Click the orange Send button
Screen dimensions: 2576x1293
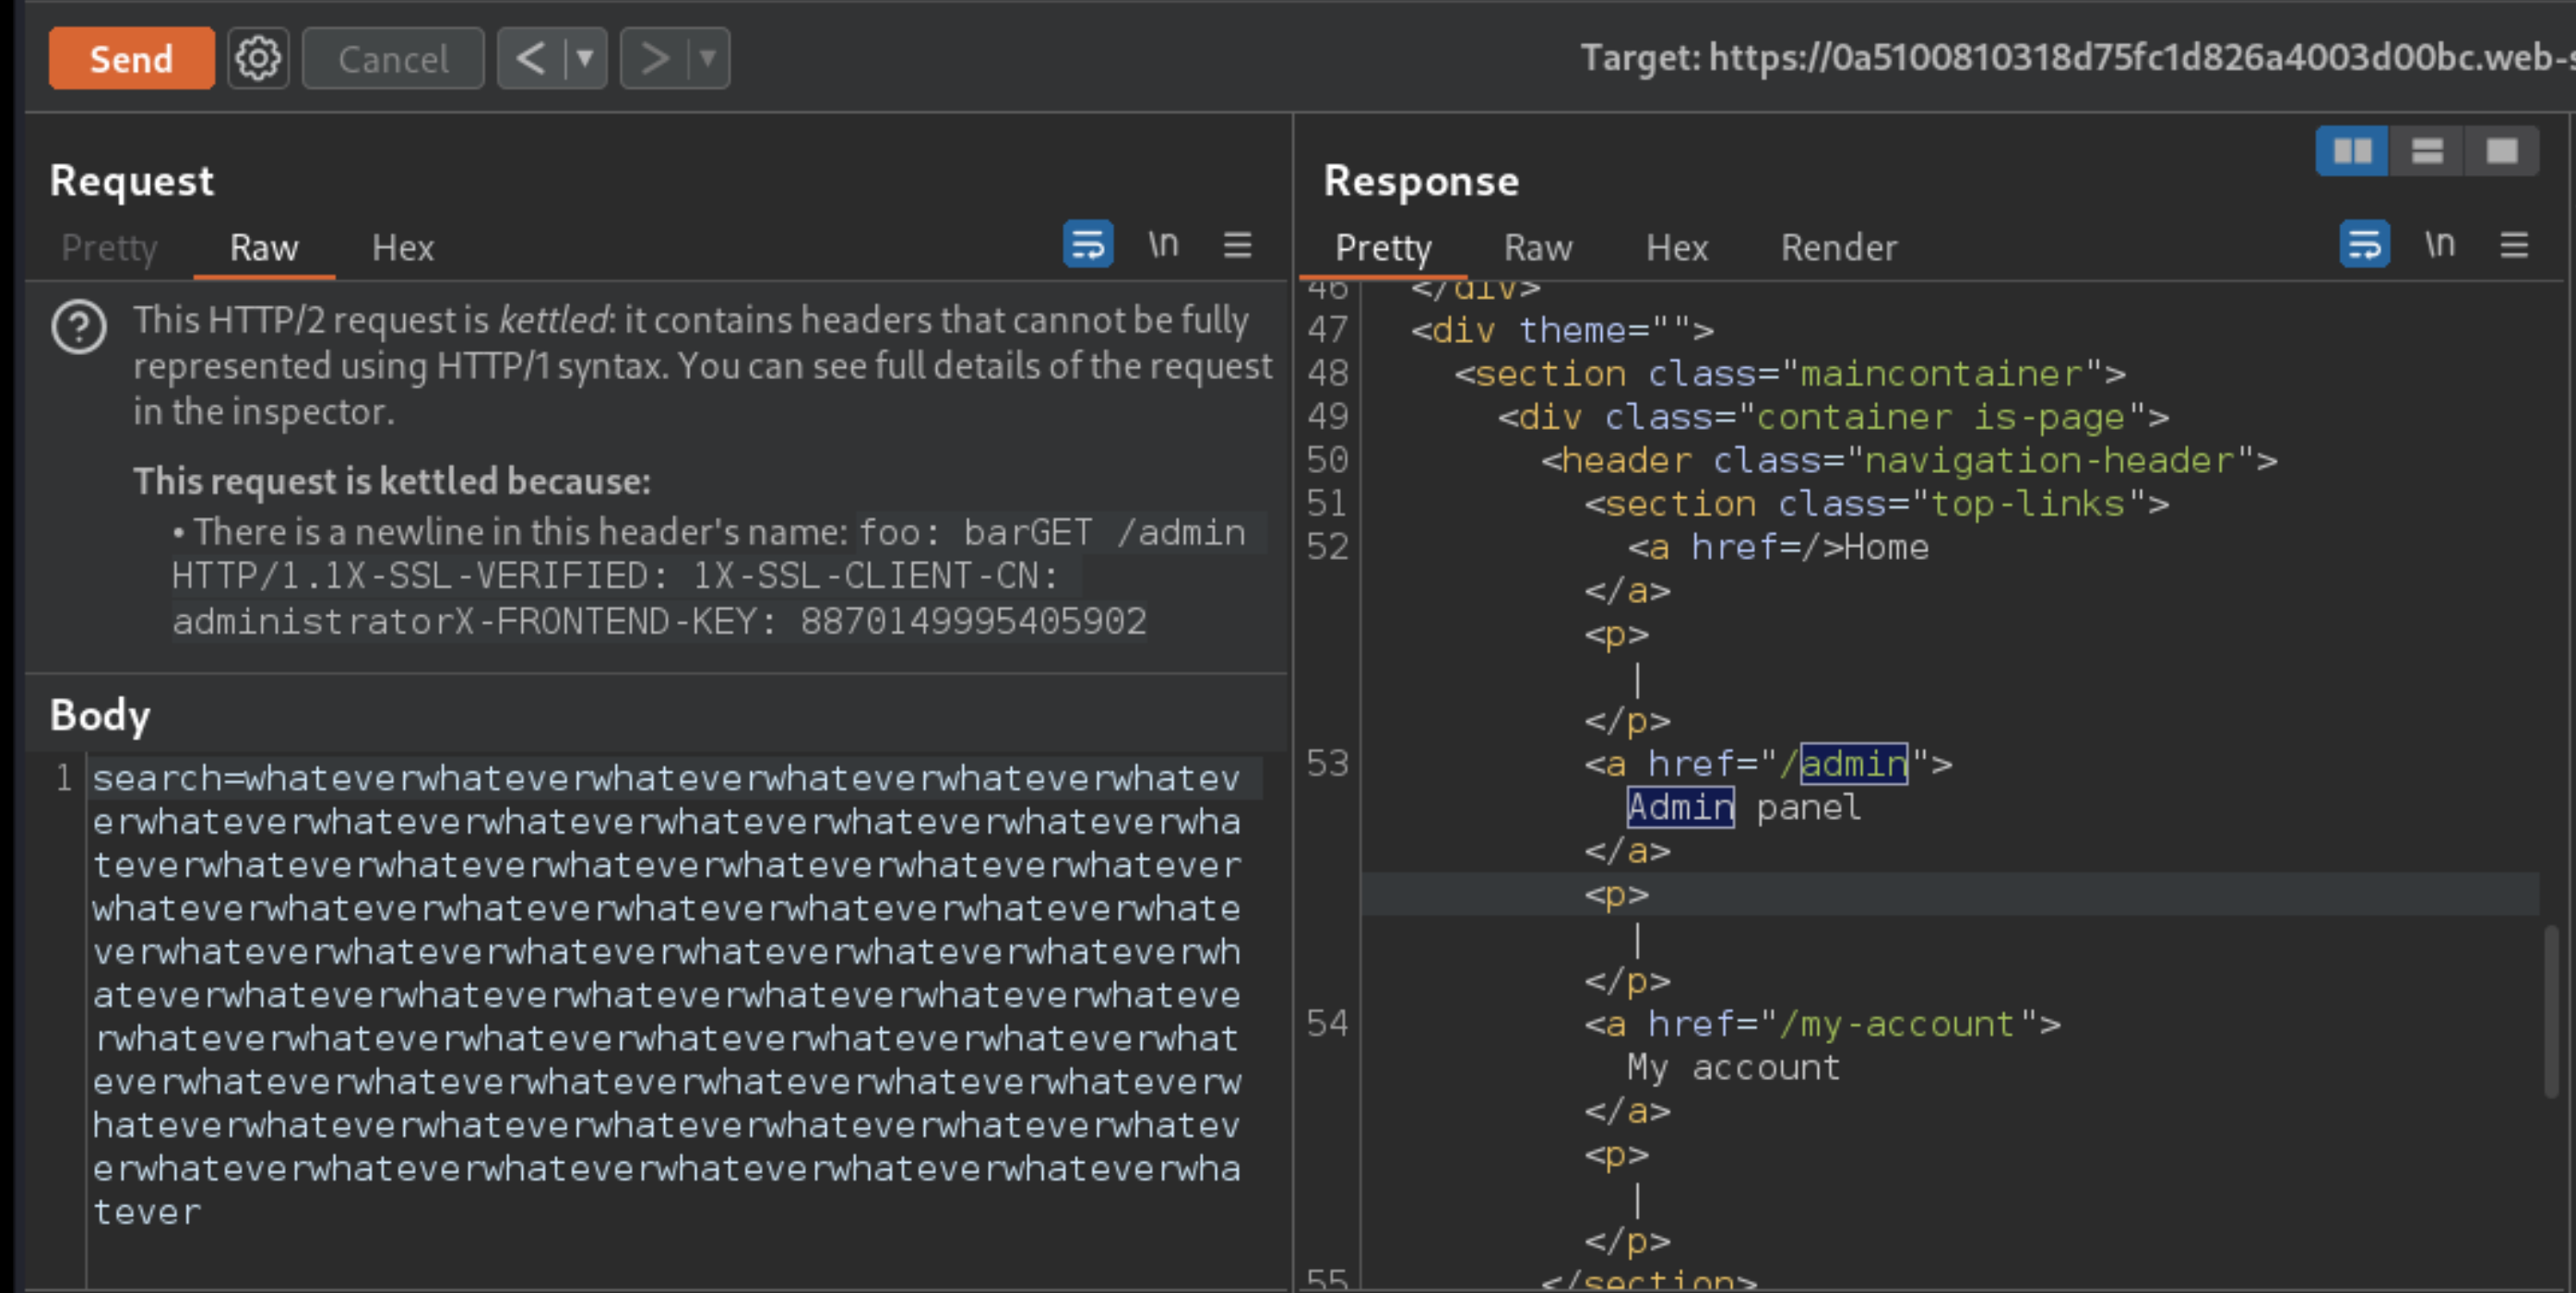131,58
